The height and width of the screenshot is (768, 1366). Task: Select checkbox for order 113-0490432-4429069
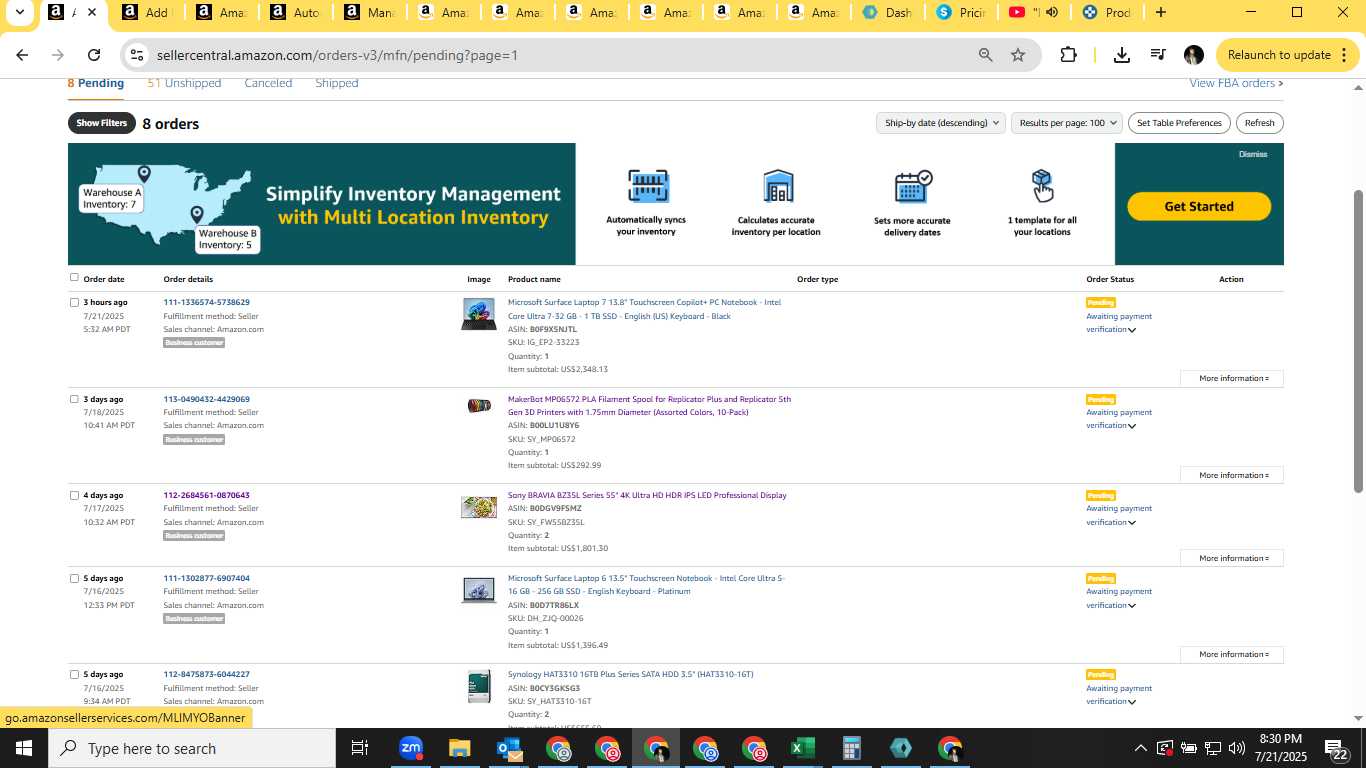74,399
